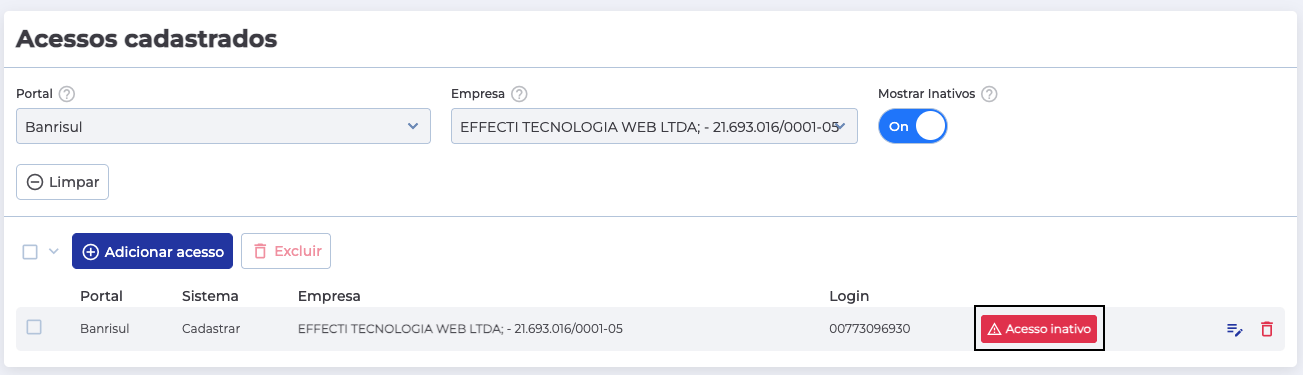Click the edit pencil icon for Banrisul row
1303x375 pixels.
click(1235, 329)
